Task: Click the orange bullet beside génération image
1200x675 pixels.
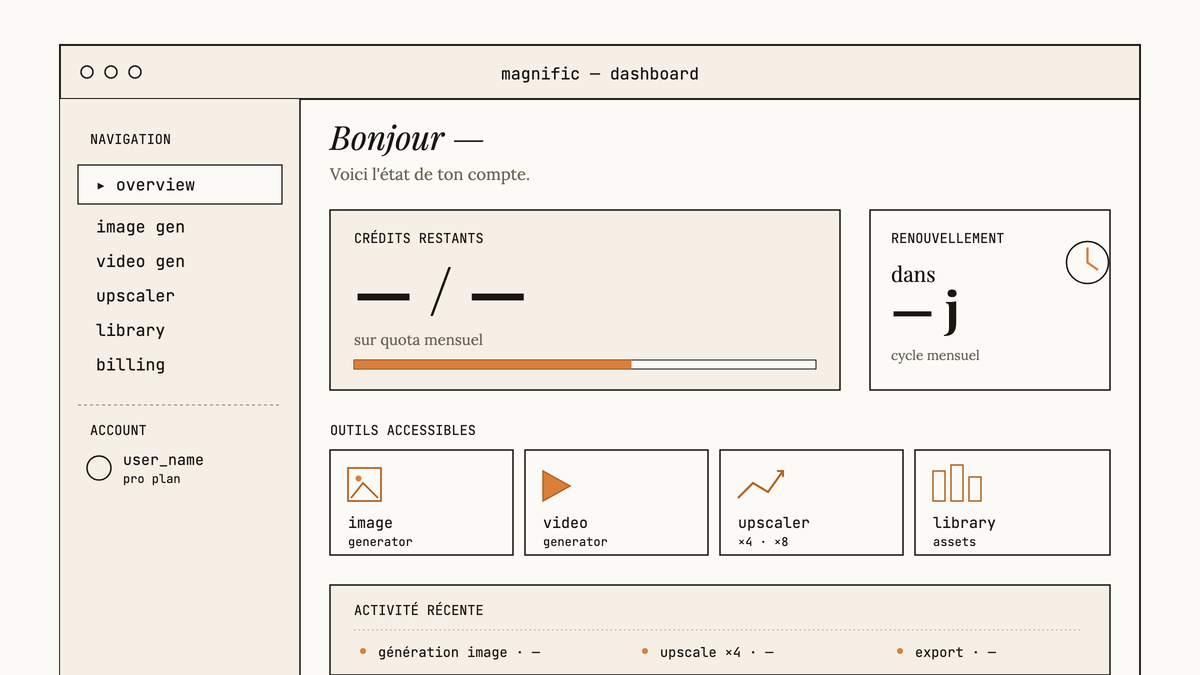Action: click(363, 651)
